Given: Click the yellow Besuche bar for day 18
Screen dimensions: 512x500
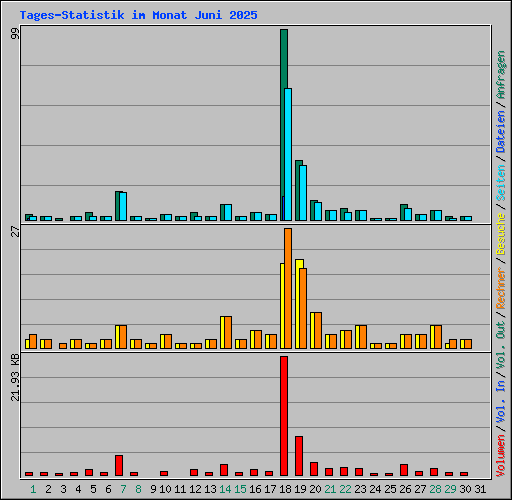Looking at the screenshot, I should [282, 306].
